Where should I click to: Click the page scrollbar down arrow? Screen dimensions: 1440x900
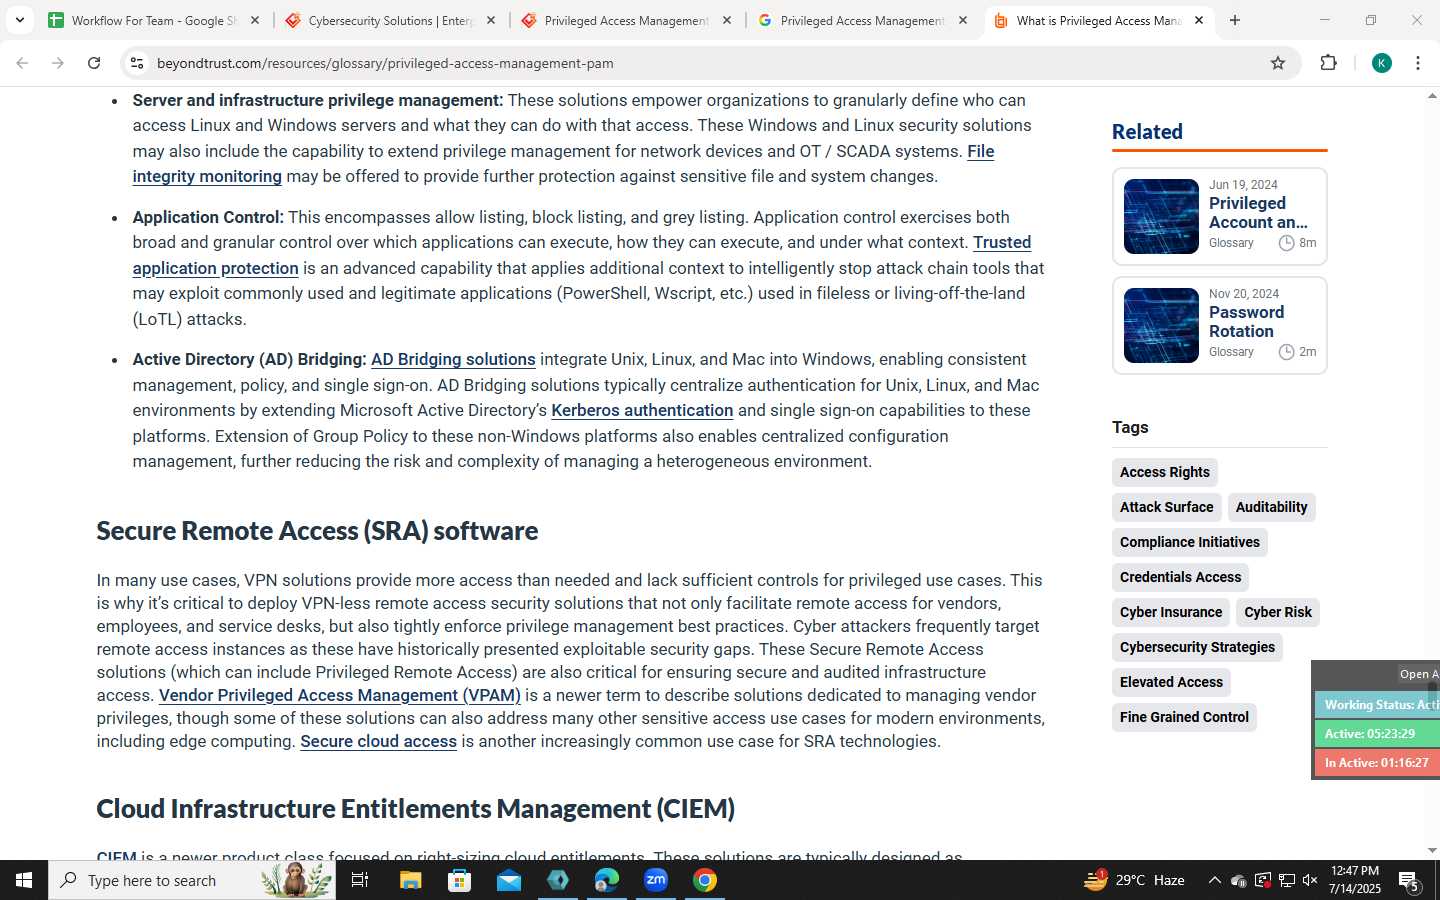coord(1432,851)
